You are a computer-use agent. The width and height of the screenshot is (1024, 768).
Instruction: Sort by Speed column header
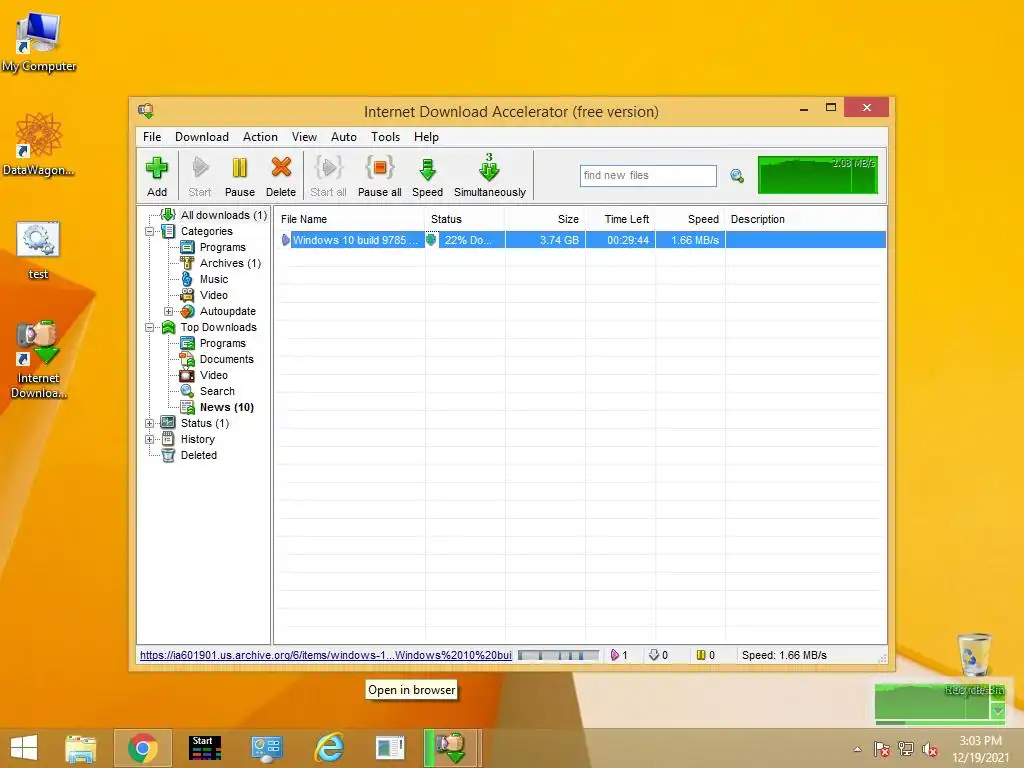tap(690, 219)
